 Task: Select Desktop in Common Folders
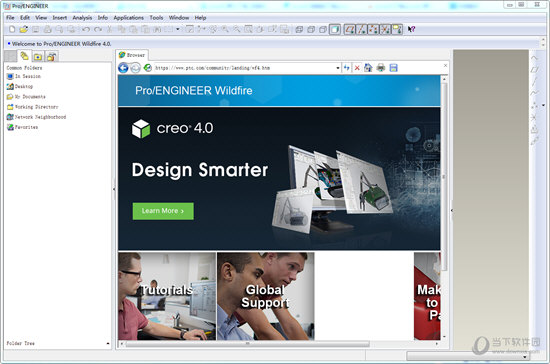(20, 86)
